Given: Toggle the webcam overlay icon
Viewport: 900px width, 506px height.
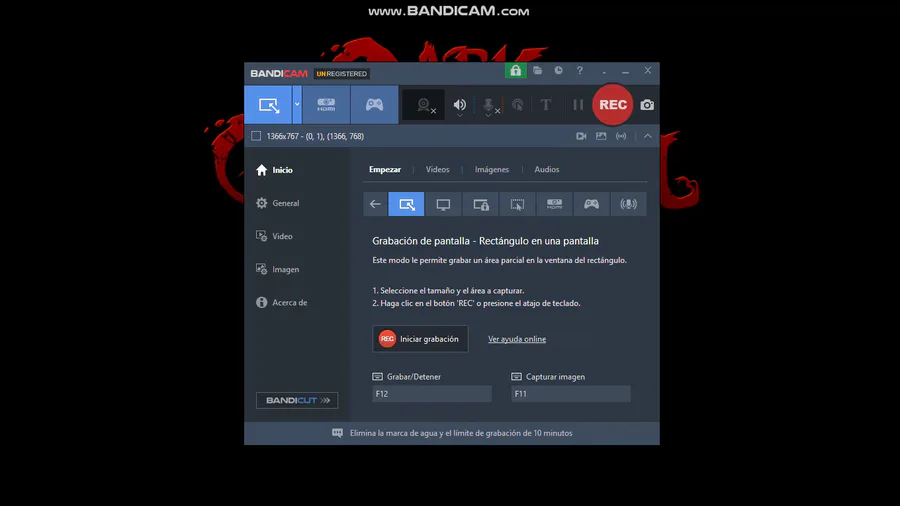Looking at the screenshot, I should tap(424, 105).
